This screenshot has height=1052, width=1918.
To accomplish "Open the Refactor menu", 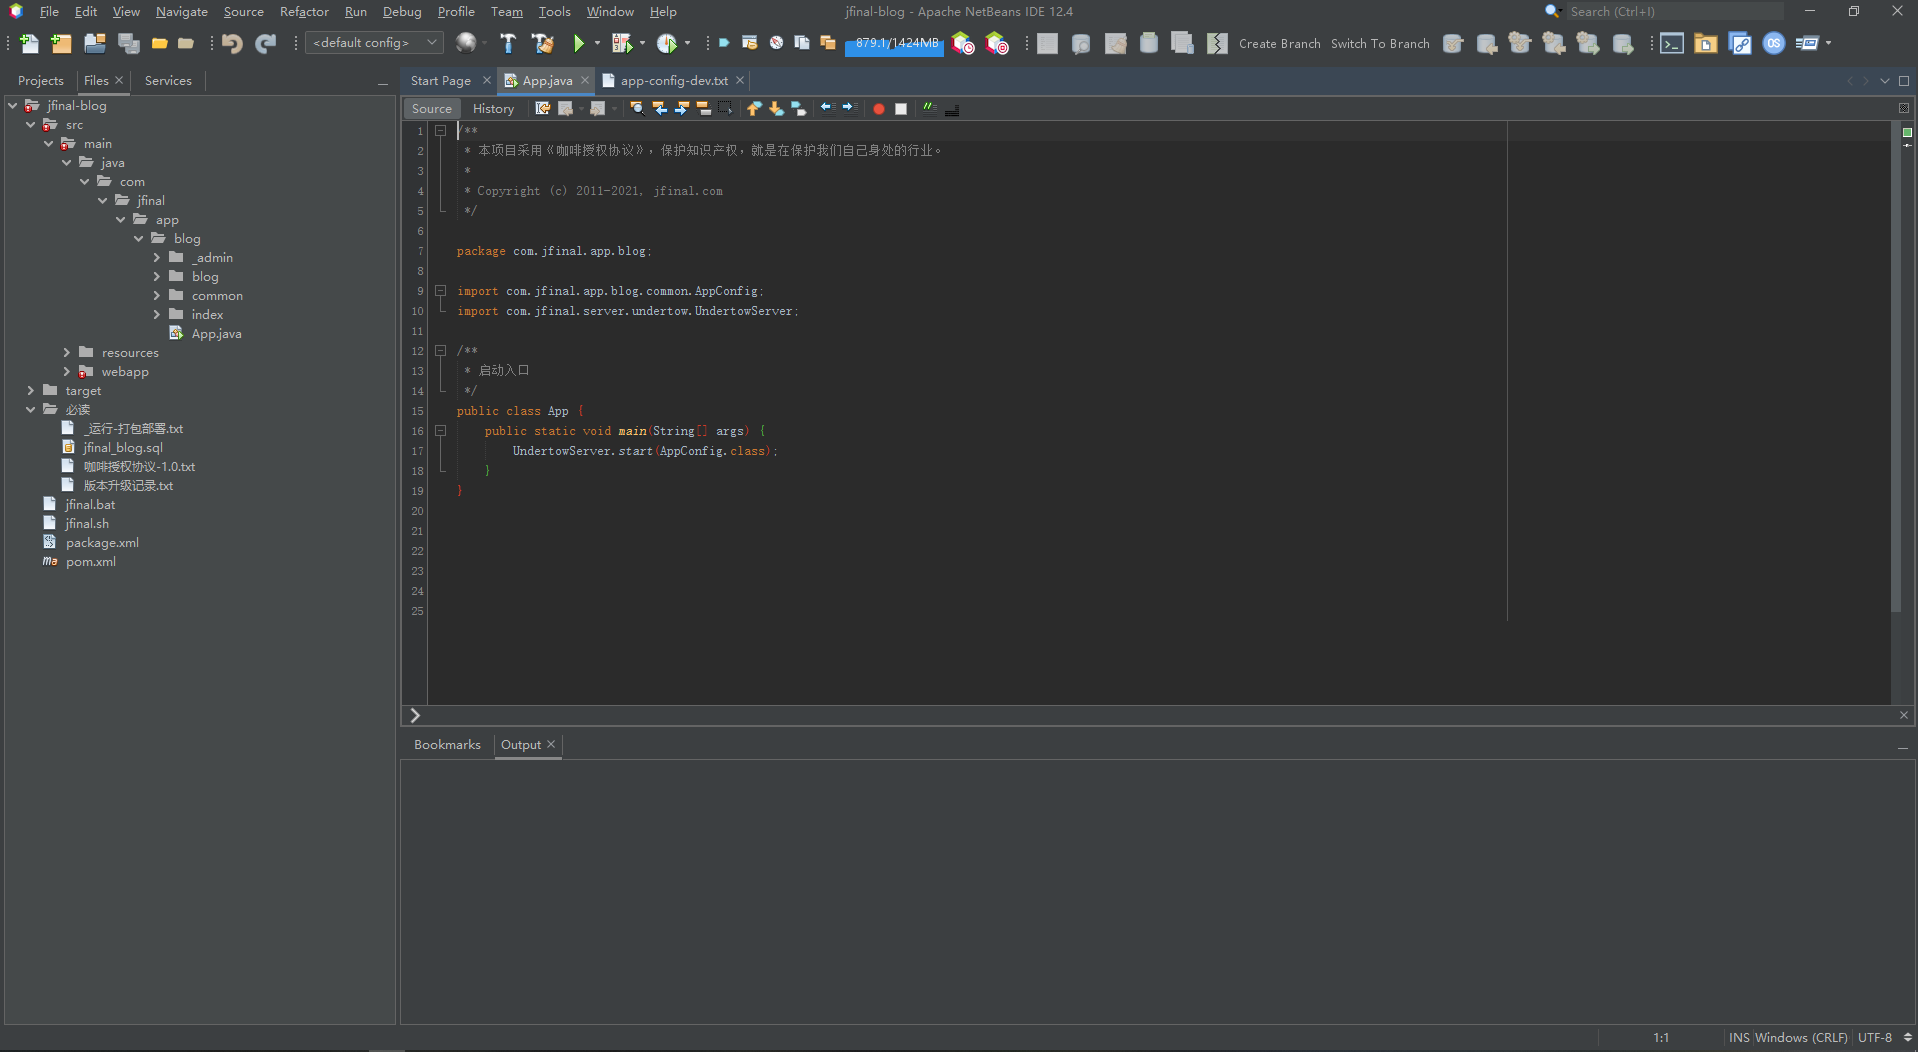I will click(x=304, y=12).
